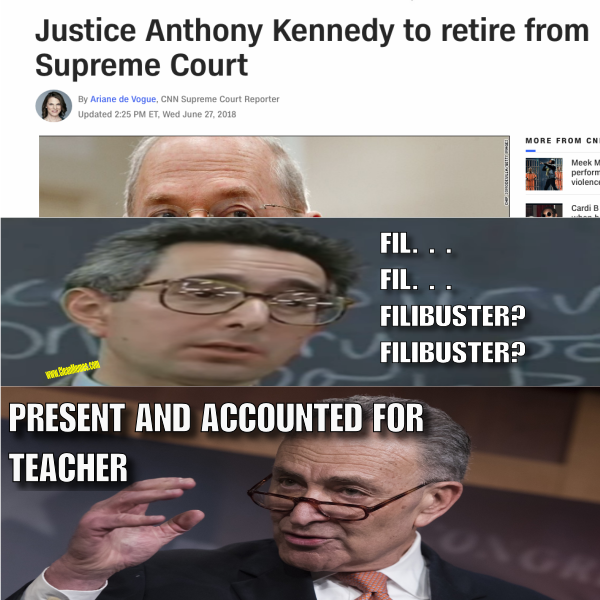Click the Updated 2:25 PM ET timestamp
Screen dimensions: 600x600
[157, 114]
